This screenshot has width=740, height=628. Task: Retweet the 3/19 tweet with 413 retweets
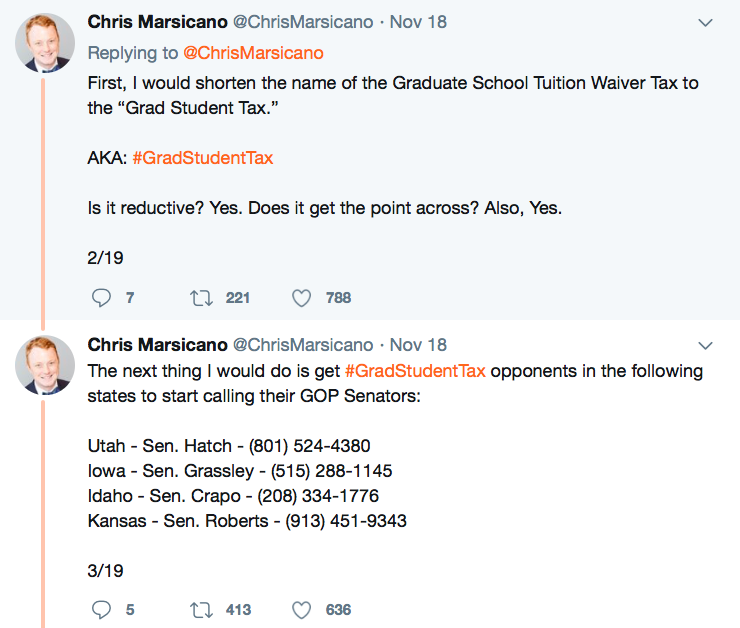pyautogui.click(x=199, y=609)
